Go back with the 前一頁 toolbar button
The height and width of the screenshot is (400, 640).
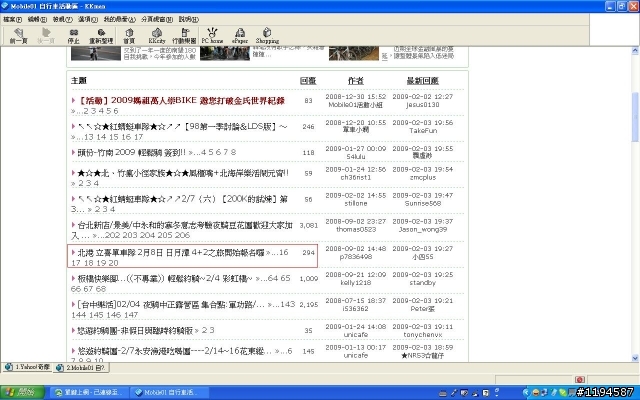18,36
